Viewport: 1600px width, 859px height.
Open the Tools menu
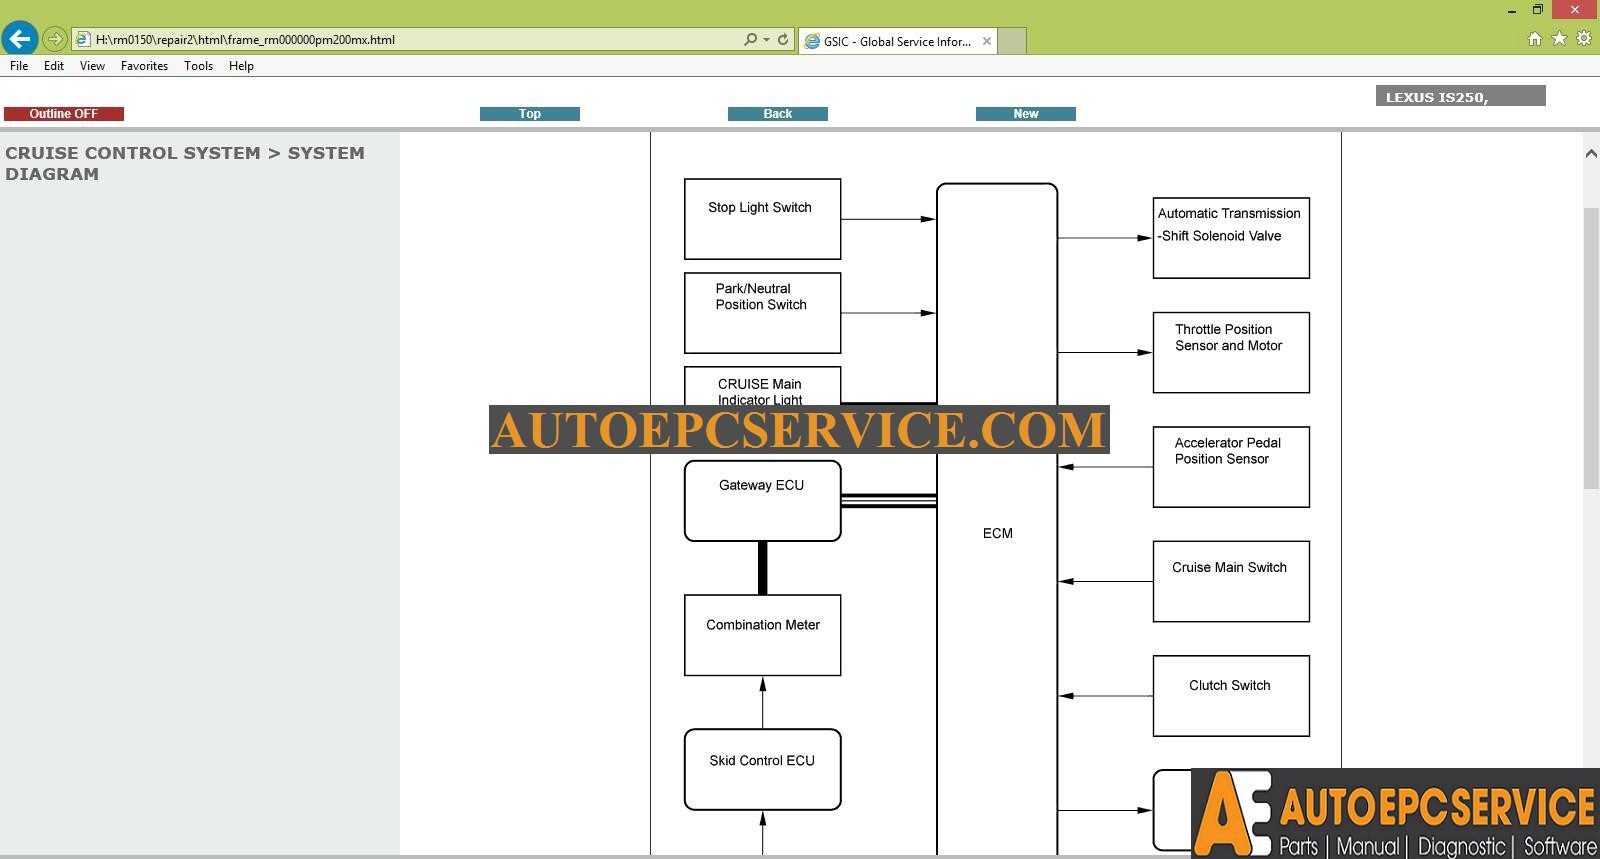pos(198,66)
